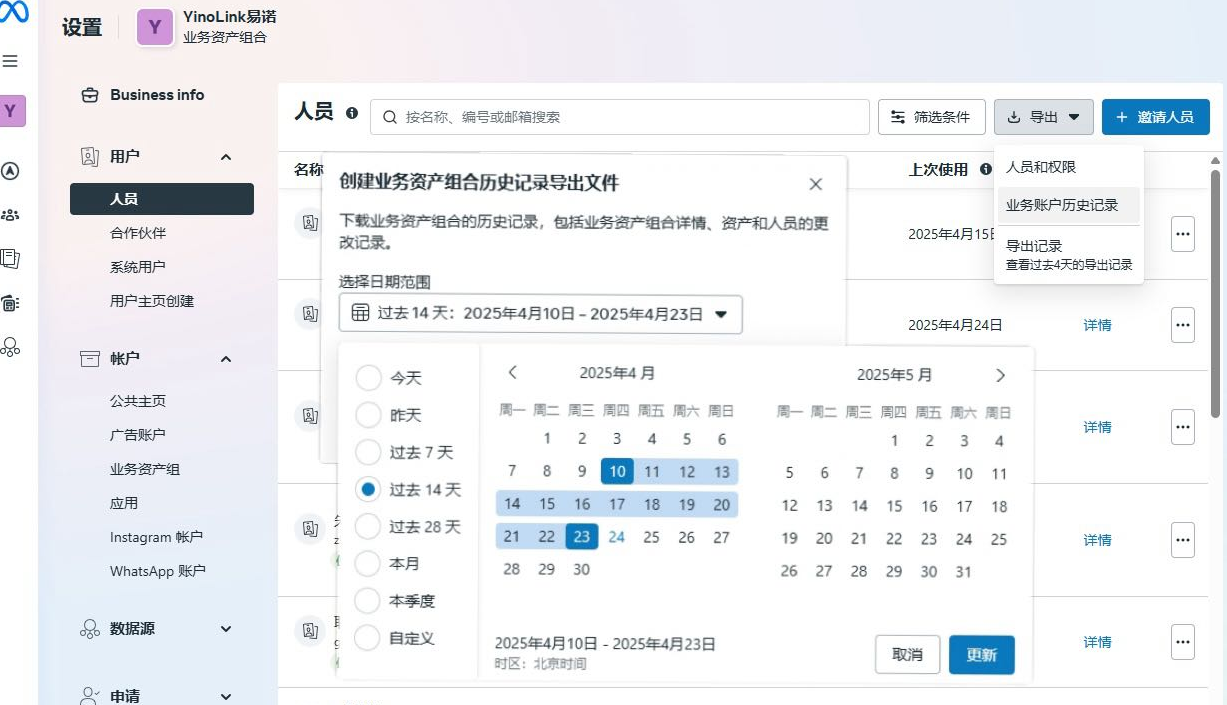Click the 更新 button
Screen dimensions: 1227x705
click(981, 655)
